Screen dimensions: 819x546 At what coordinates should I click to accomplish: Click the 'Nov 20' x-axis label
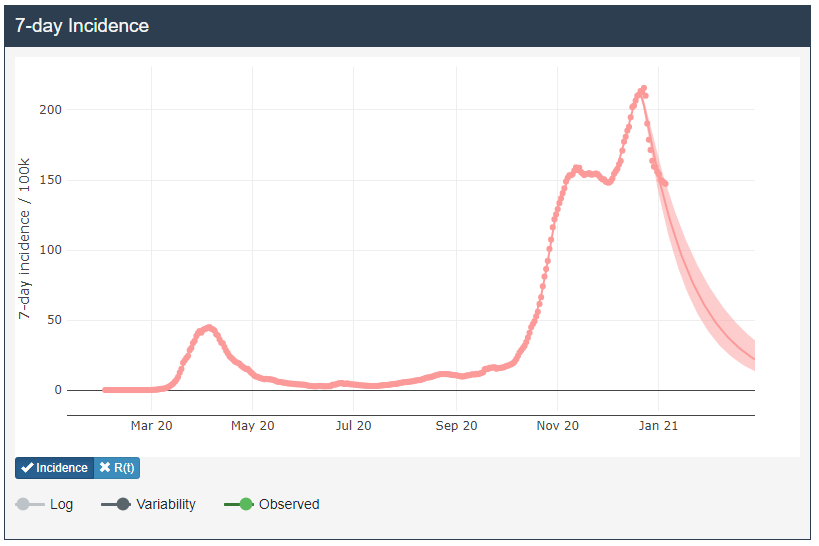point(557,426)
